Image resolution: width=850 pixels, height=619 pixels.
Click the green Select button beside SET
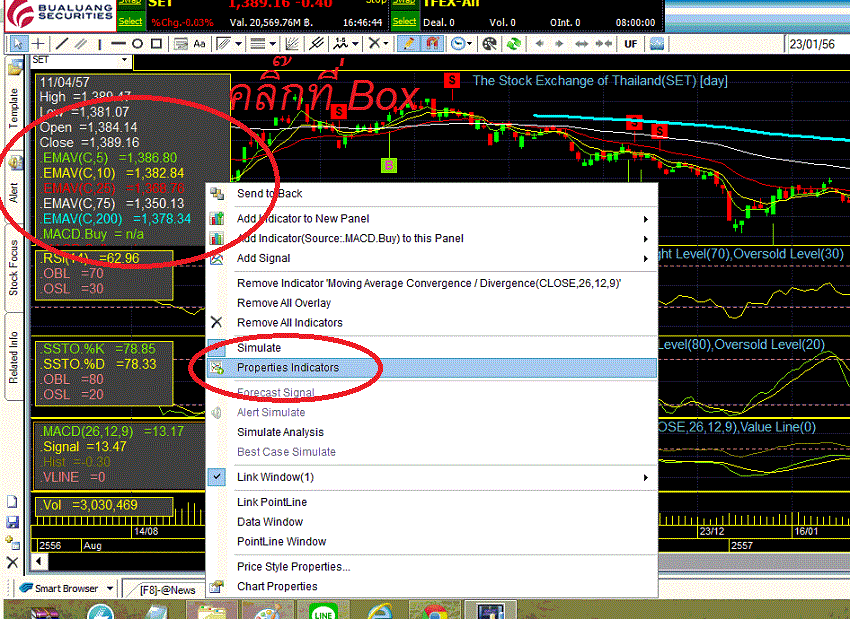131,22
